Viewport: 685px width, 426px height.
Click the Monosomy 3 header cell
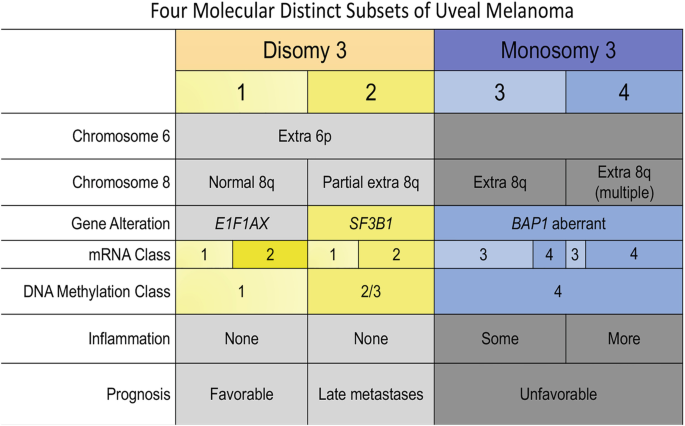click(x=559, y=50)
